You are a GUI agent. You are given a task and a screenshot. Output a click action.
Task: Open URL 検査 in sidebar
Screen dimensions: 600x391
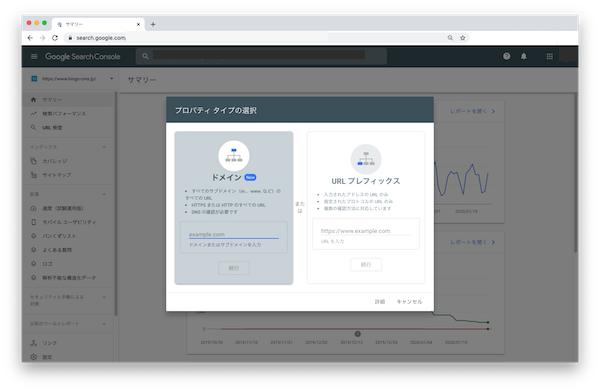coord(68,127)
